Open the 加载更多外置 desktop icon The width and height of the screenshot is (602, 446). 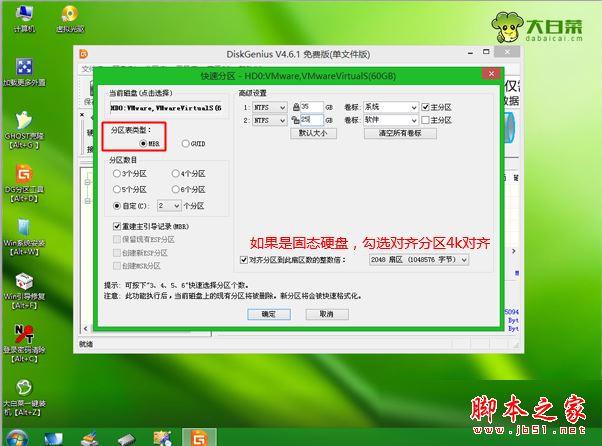tap(24, 72)
